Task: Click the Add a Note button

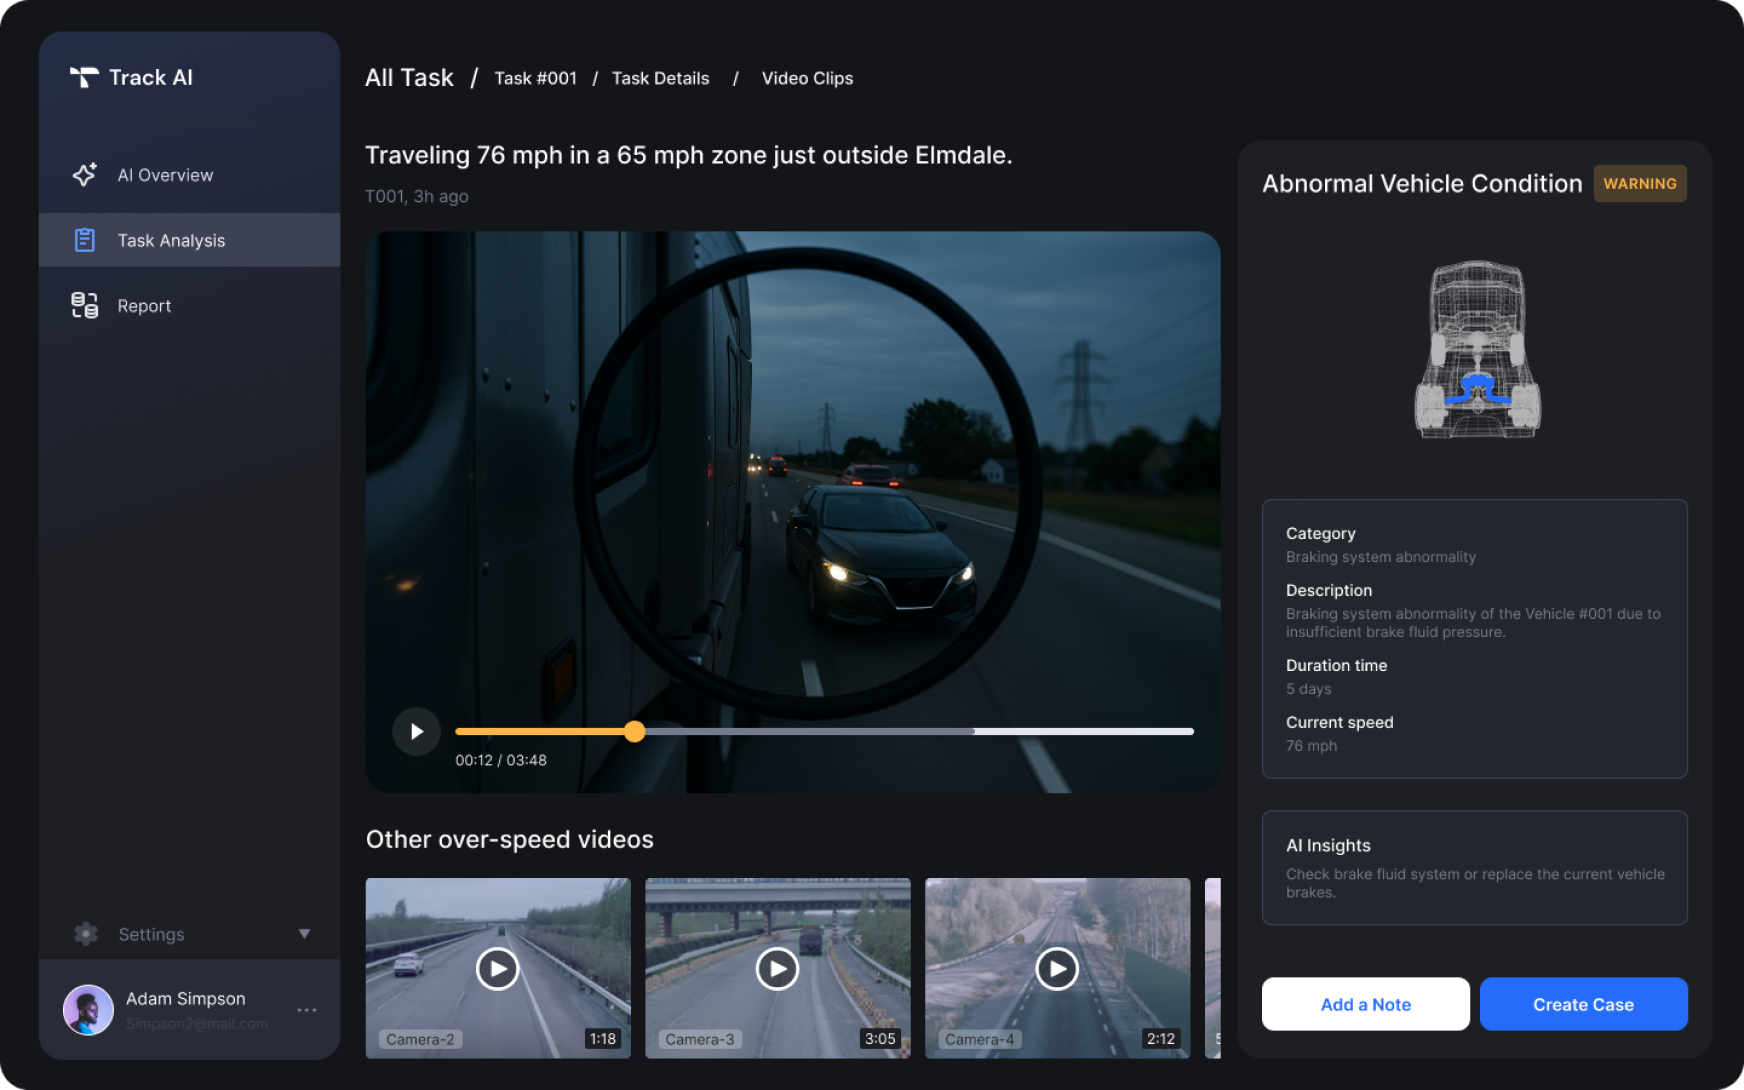Action: pos(1365,1004)
